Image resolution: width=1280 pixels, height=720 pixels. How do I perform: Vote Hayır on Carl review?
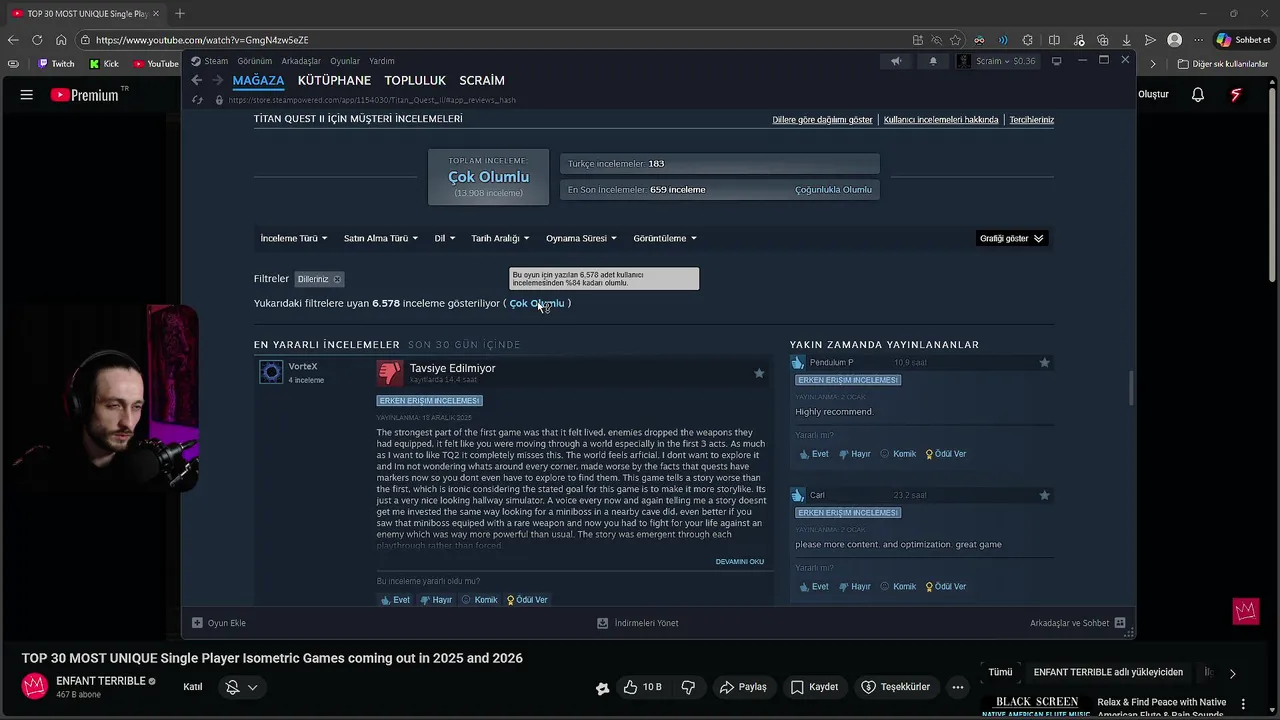(855, 587)
